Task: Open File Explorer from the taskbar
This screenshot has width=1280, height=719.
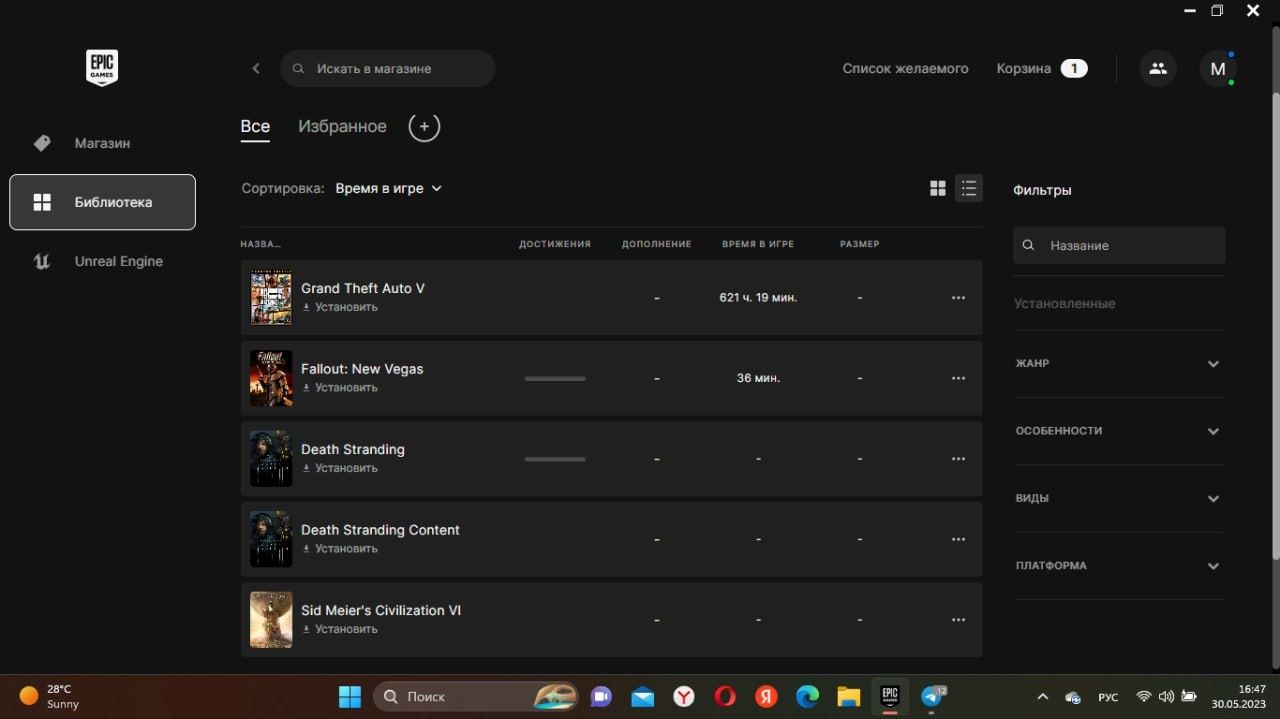Action: coord(848,696)
